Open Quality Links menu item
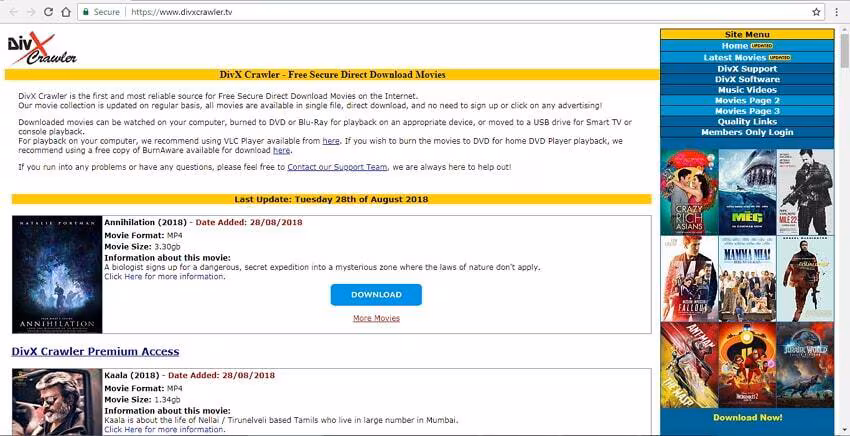 pyautogui.click(x=747, y=121)
